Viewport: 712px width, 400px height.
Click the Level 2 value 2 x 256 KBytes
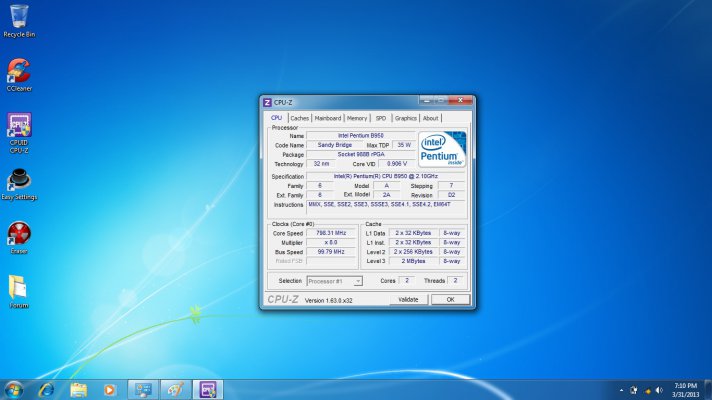coord(413,252)
